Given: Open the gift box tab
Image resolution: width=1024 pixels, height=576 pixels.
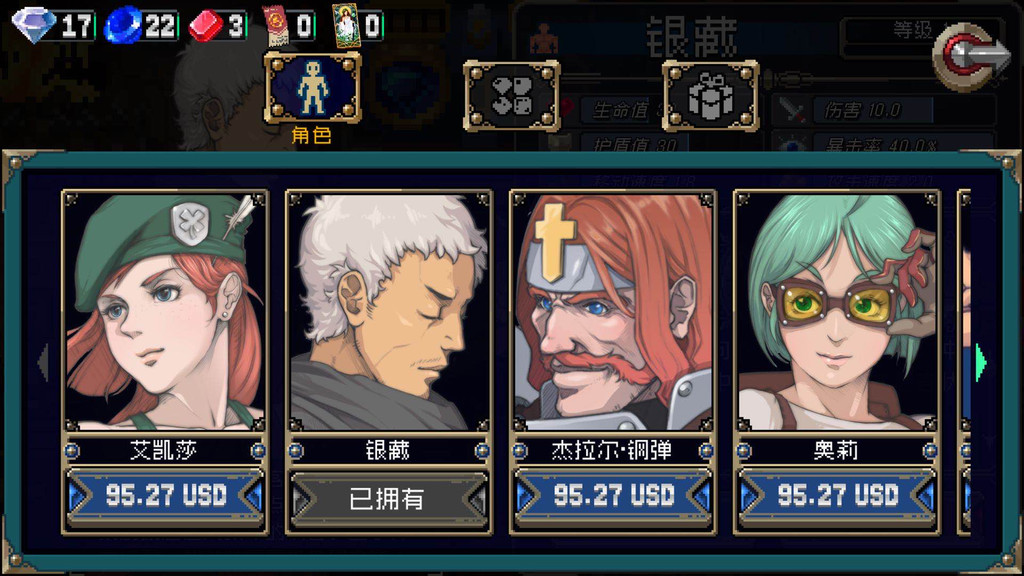Looking at the screenshot, I should [711, 96].
